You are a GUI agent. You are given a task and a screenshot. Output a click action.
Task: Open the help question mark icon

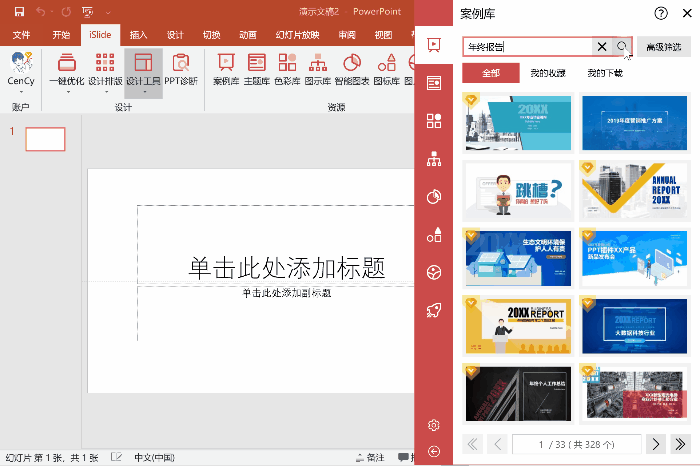[x=661, y=13]
